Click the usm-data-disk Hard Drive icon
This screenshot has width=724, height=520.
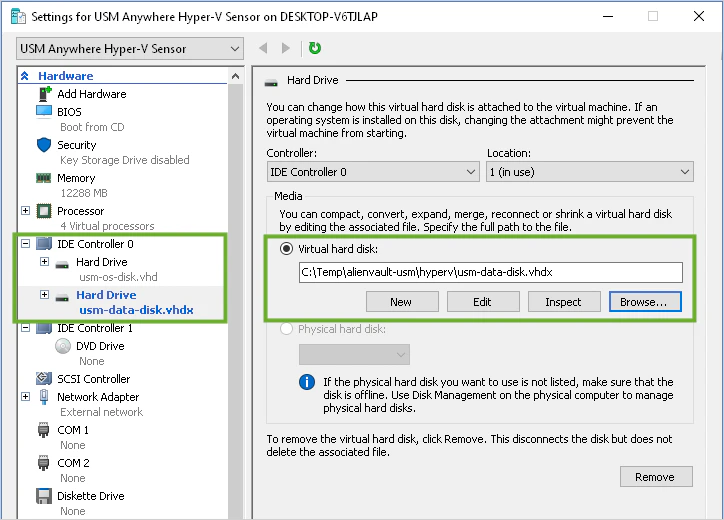pos(62,298)
